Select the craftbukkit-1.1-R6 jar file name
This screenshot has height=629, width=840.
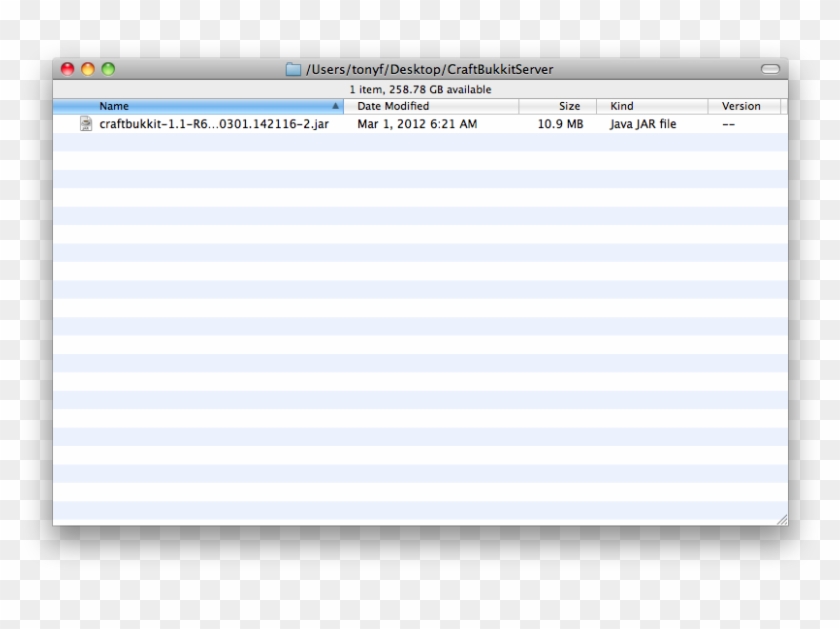pyautogui.click(x=214, y=125)
